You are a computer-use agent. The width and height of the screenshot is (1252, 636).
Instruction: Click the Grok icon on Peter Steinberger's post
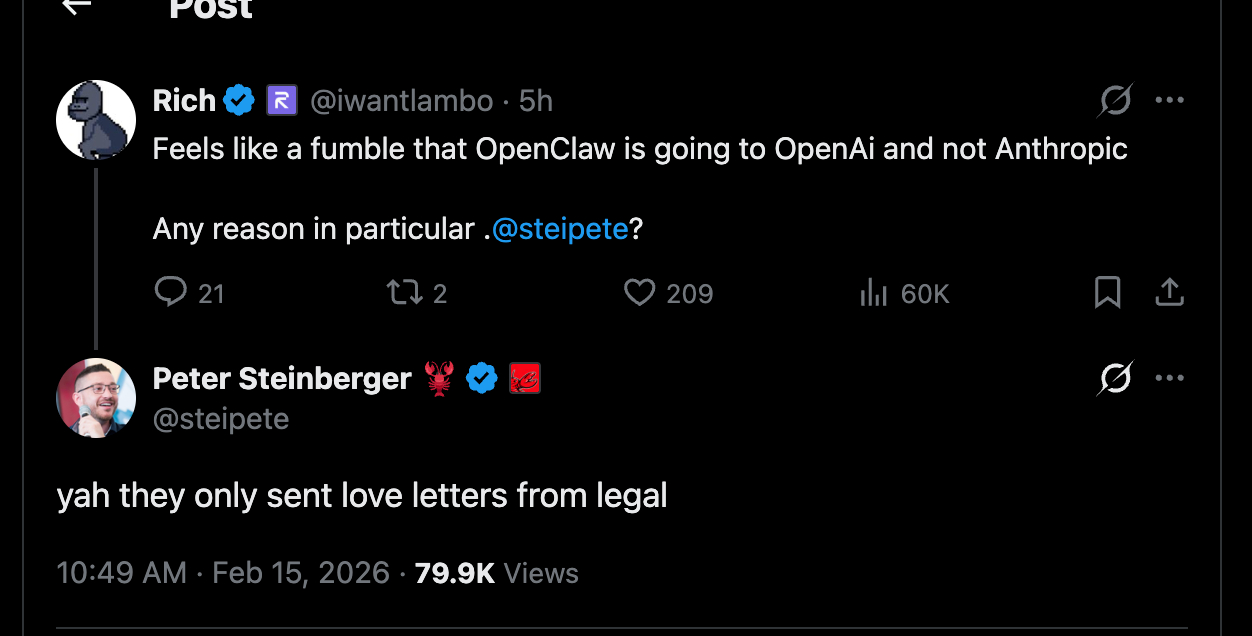[x=1115, y=378]
